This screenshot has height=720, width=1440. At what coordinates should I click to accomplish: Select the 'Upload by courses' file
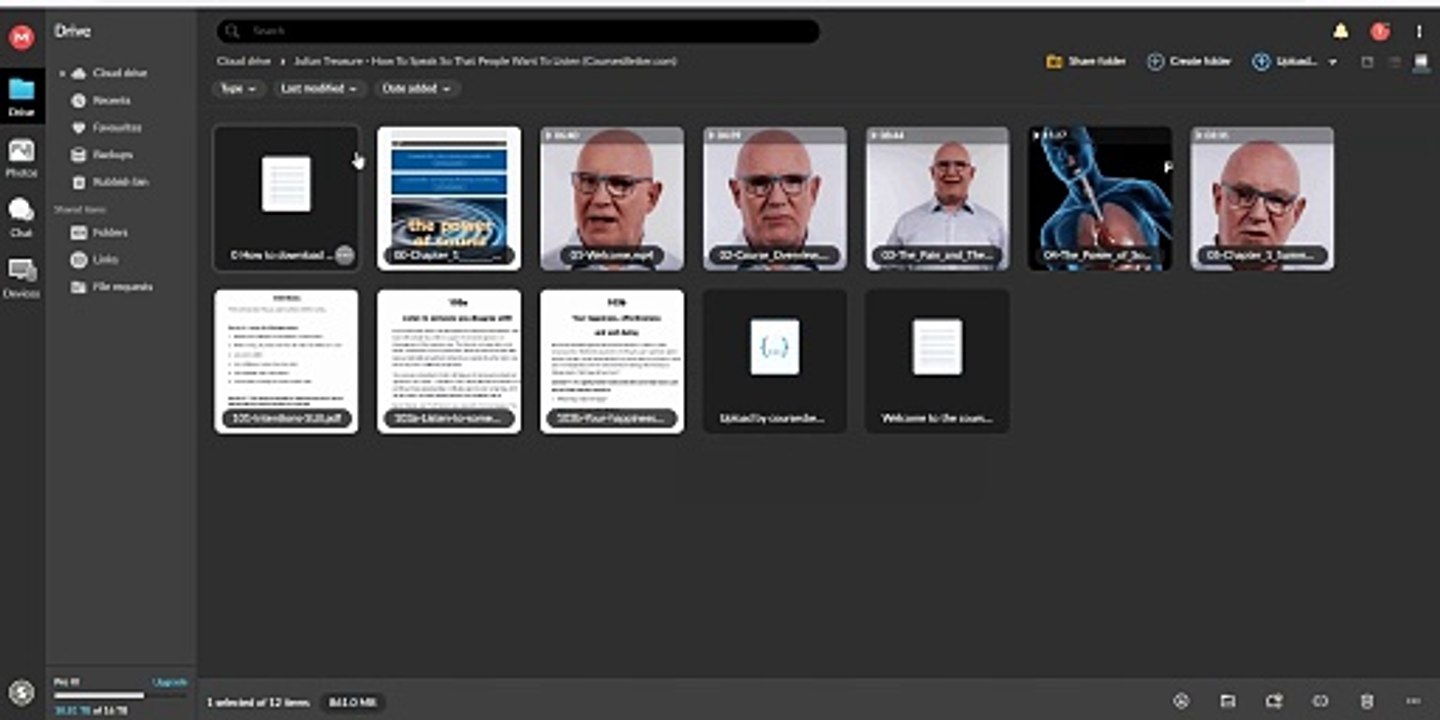click(775, 361)
